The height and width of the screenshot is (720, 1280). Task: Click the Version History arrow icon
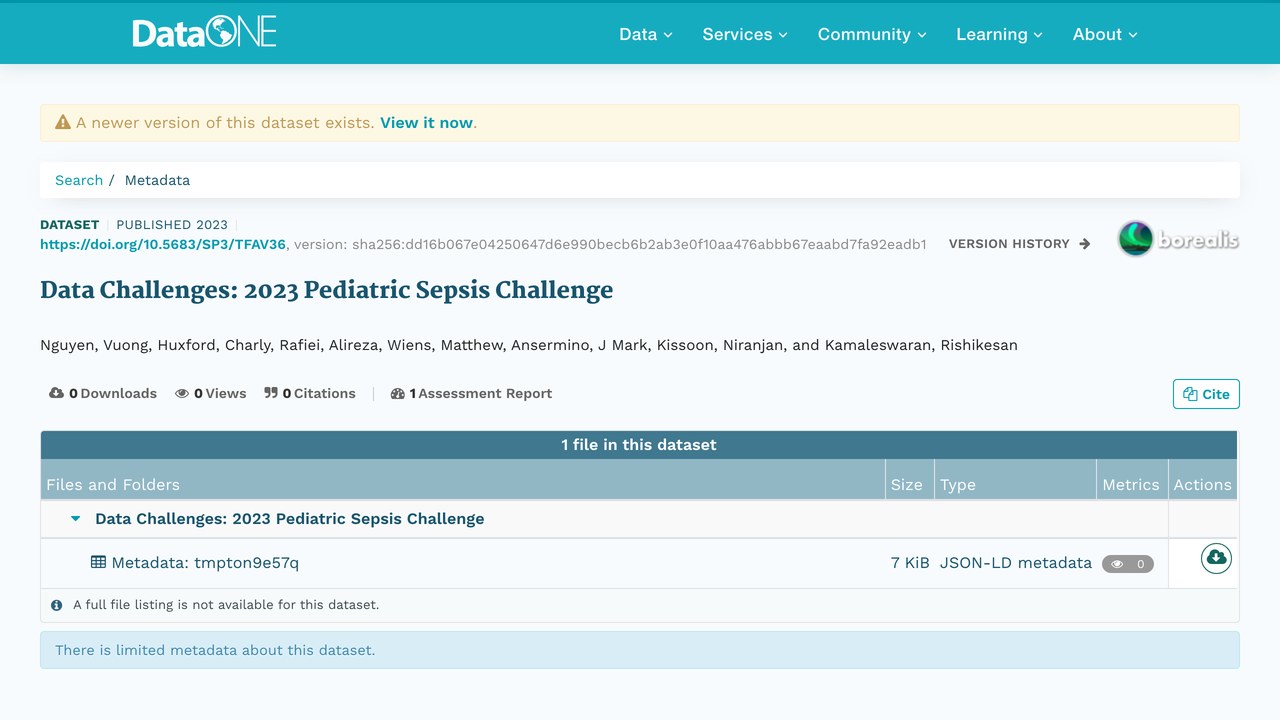click(x=1084, y=243)
